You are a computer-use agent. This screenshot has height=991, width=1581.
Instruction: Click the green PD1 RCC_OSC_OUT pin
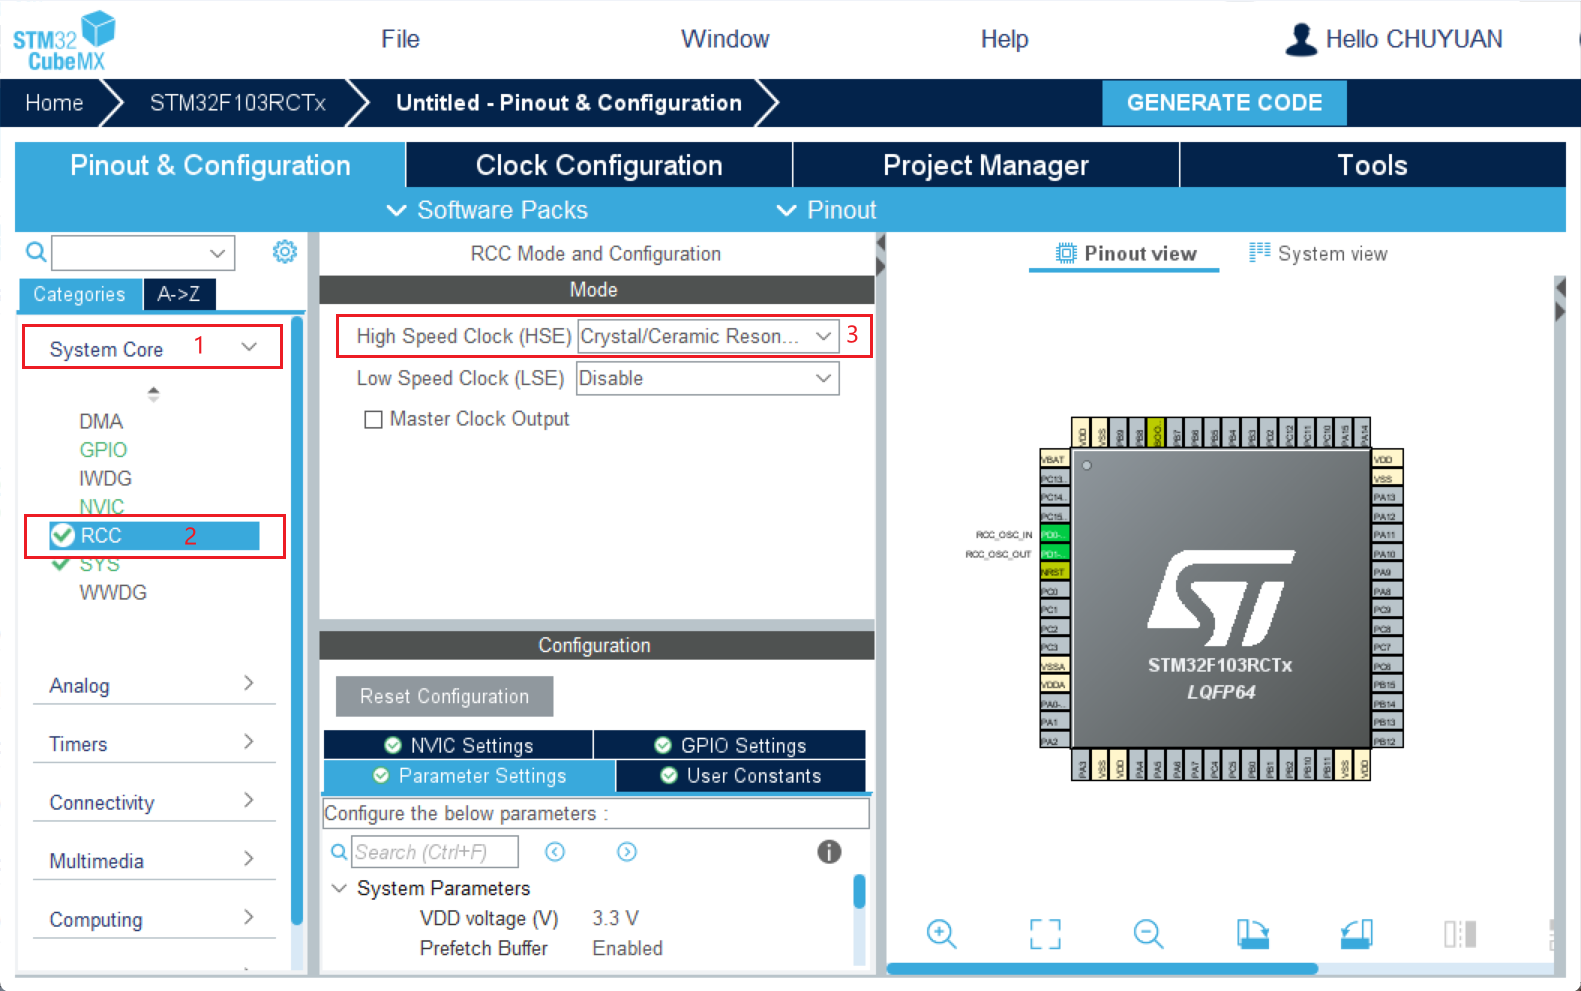pyautogui.click(x=1055, y=552)
